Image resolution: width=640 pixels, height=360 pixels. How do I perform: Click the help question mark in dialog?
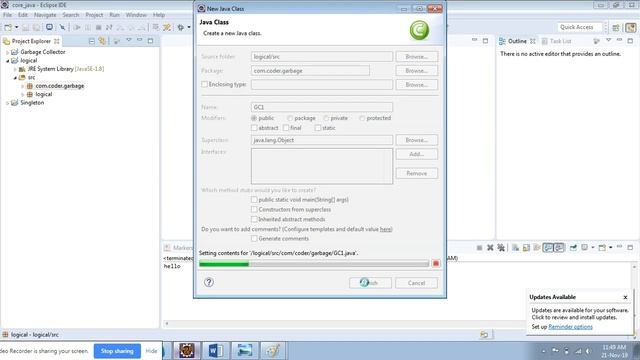[x=209, y=282]
